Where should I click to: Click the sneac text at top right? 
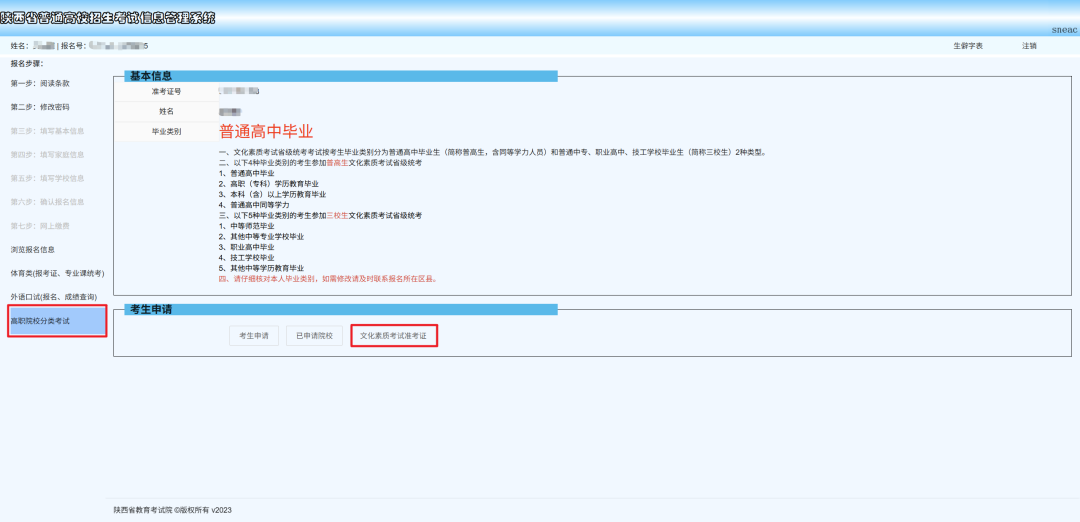click(x=1065, y=30)
